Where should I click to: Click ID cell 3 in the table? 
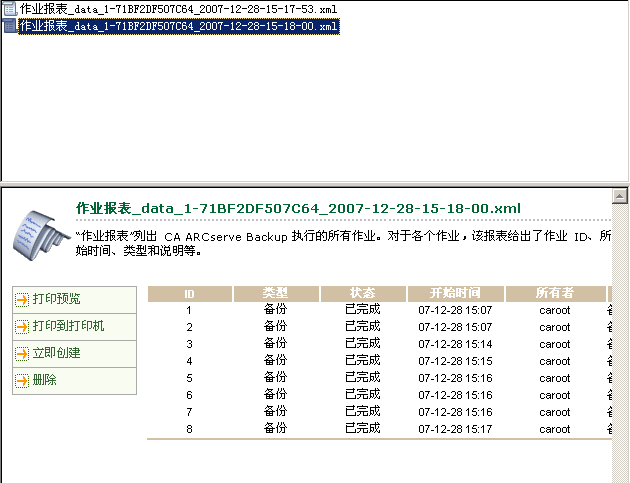(x=189, y=344)
